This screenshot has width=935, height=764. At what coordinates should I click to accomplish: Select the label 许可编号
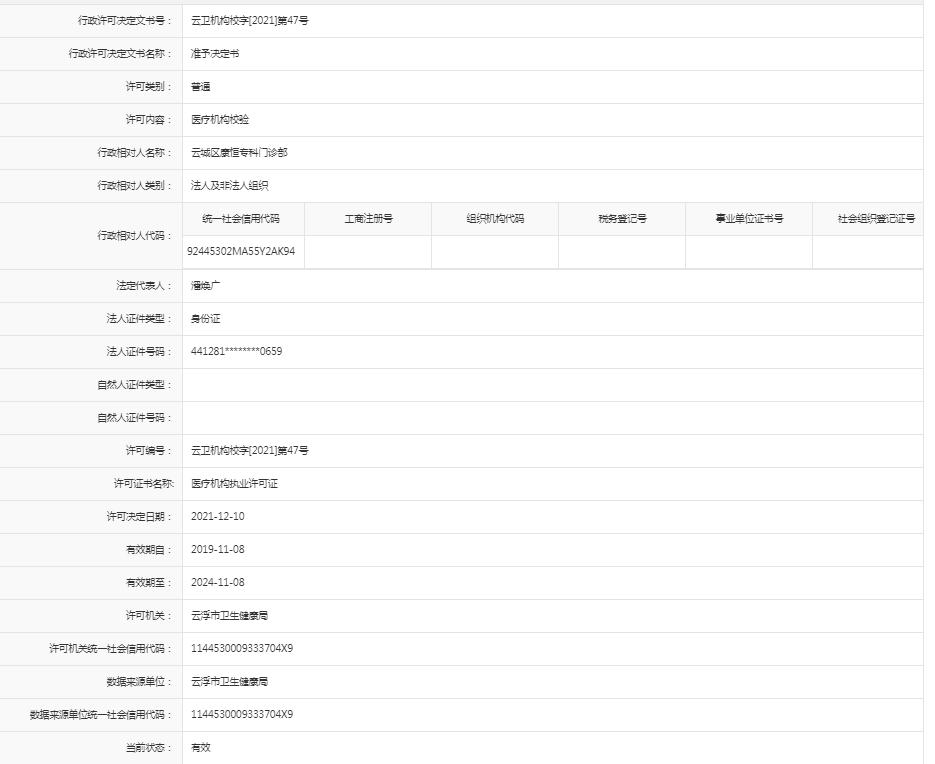[x=148, y=450]
